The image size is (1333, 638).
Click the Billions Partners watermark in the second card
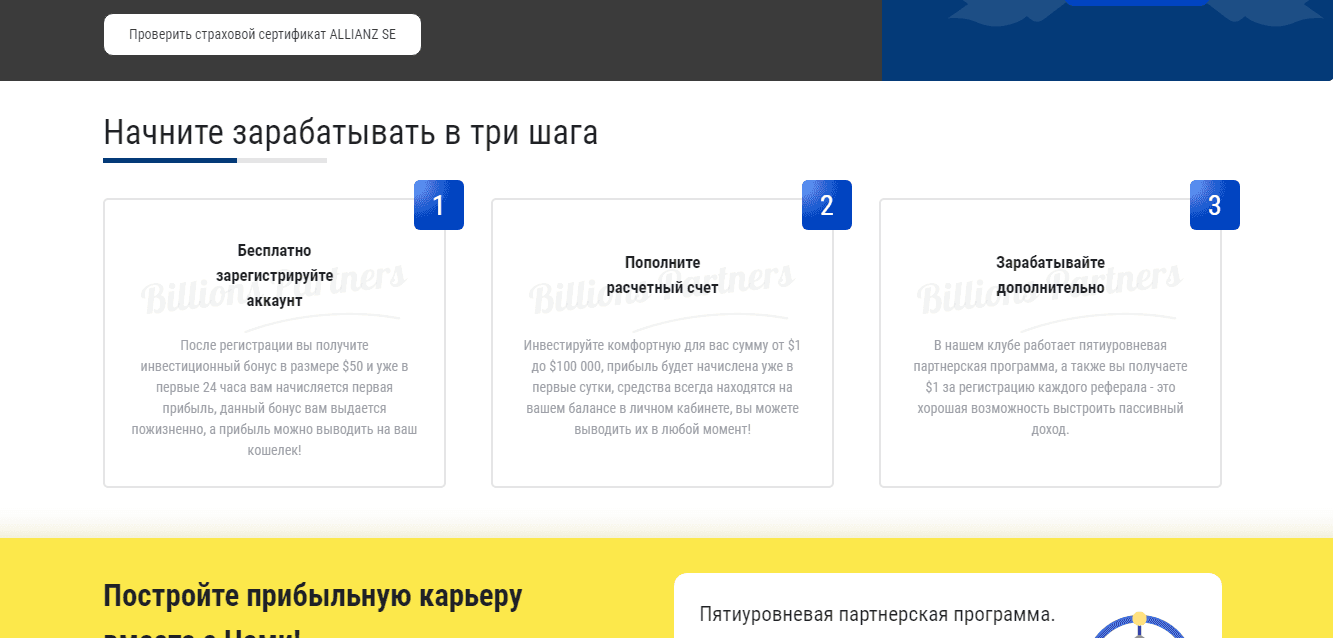pyautogui.click(x=661, y=285)
